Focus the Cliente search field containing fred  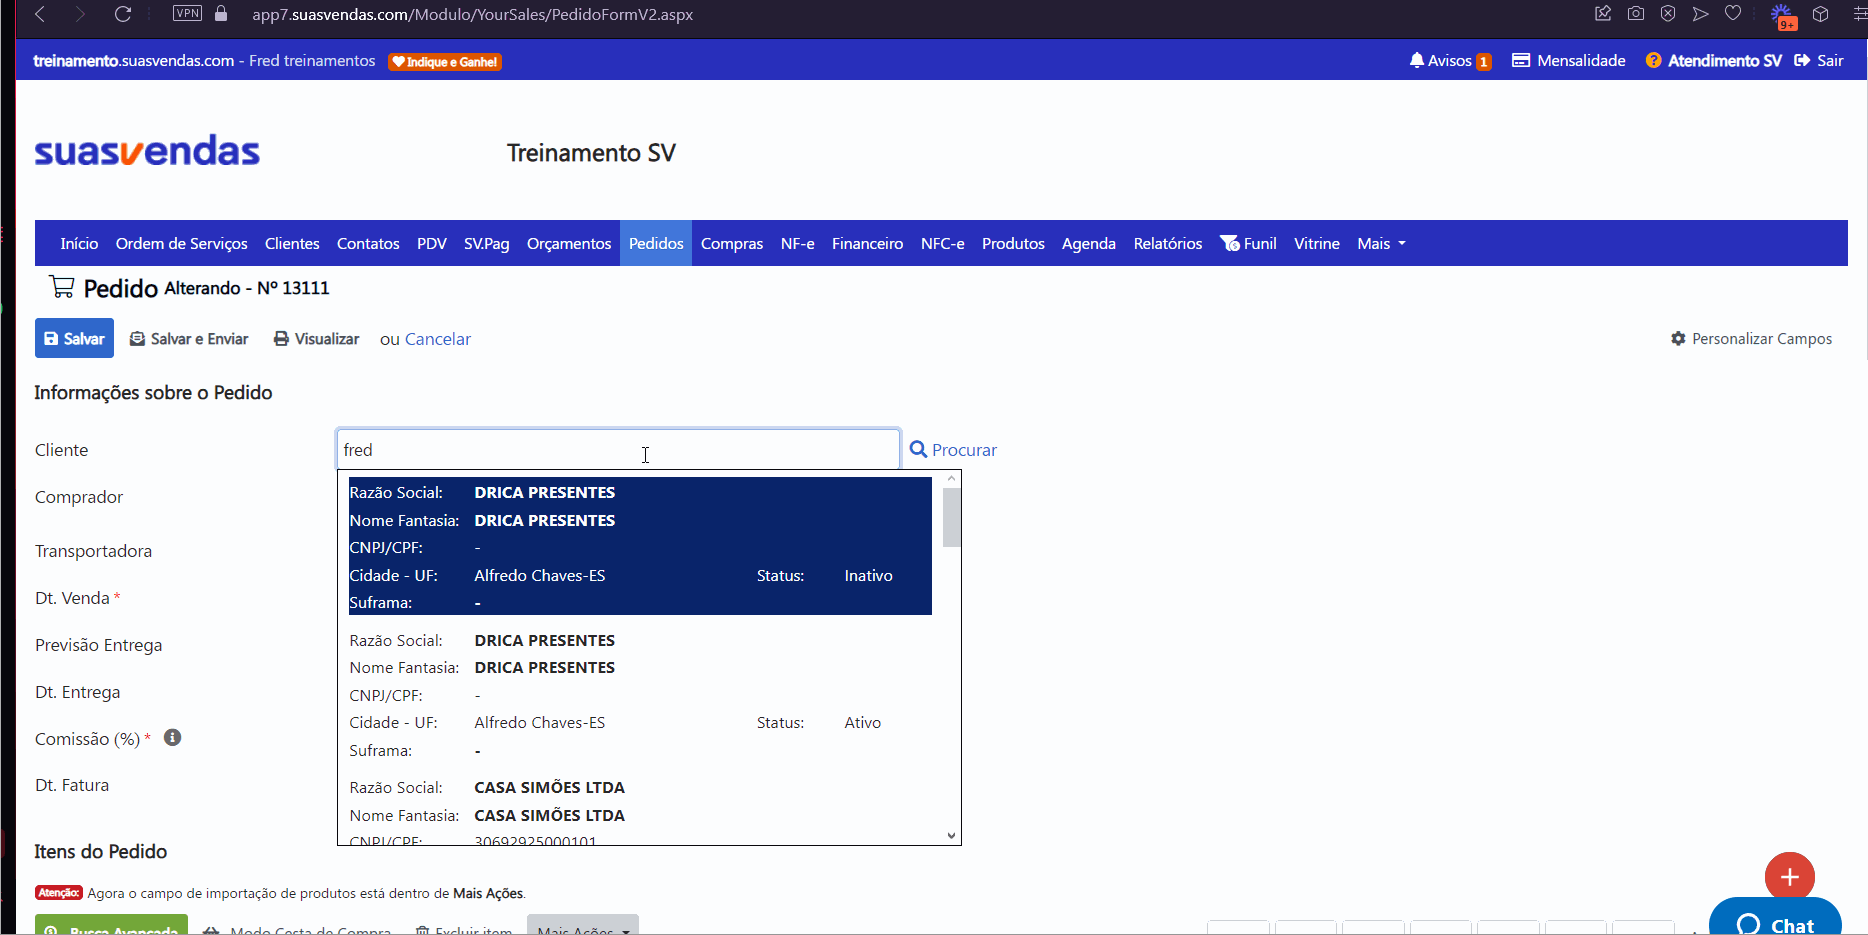coord(618,449)
